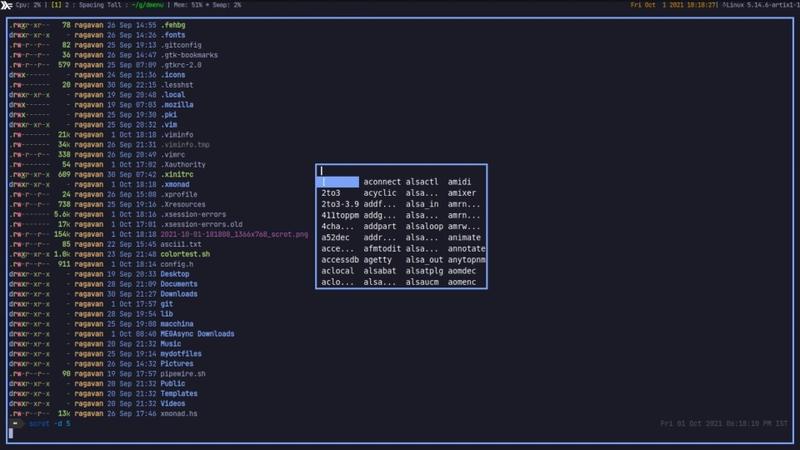Viewport: 800px width, 450px height.
Task: Switch to workspace 1 in the top bar
Action: click(x=56, y=5)
